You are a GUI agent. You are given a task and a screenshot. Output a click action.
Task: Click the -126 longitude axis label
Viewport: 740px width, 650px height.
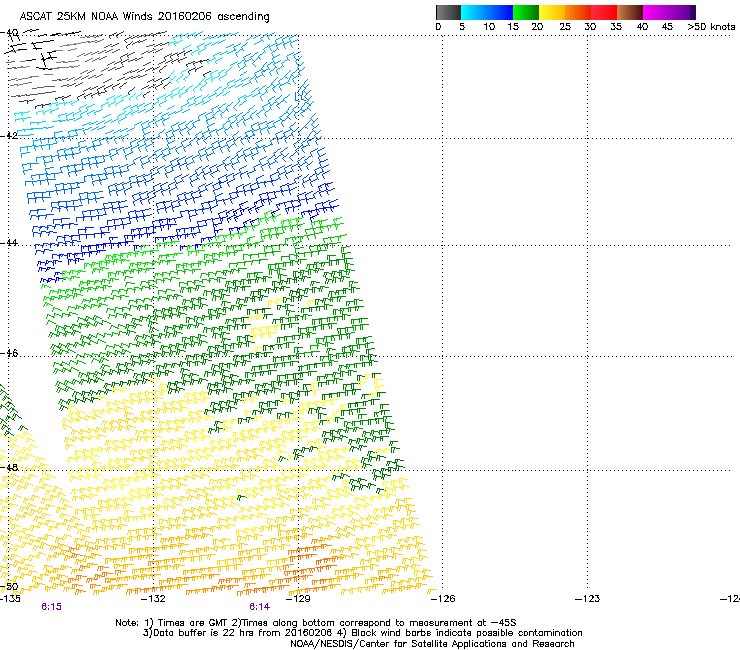[443, 599]
